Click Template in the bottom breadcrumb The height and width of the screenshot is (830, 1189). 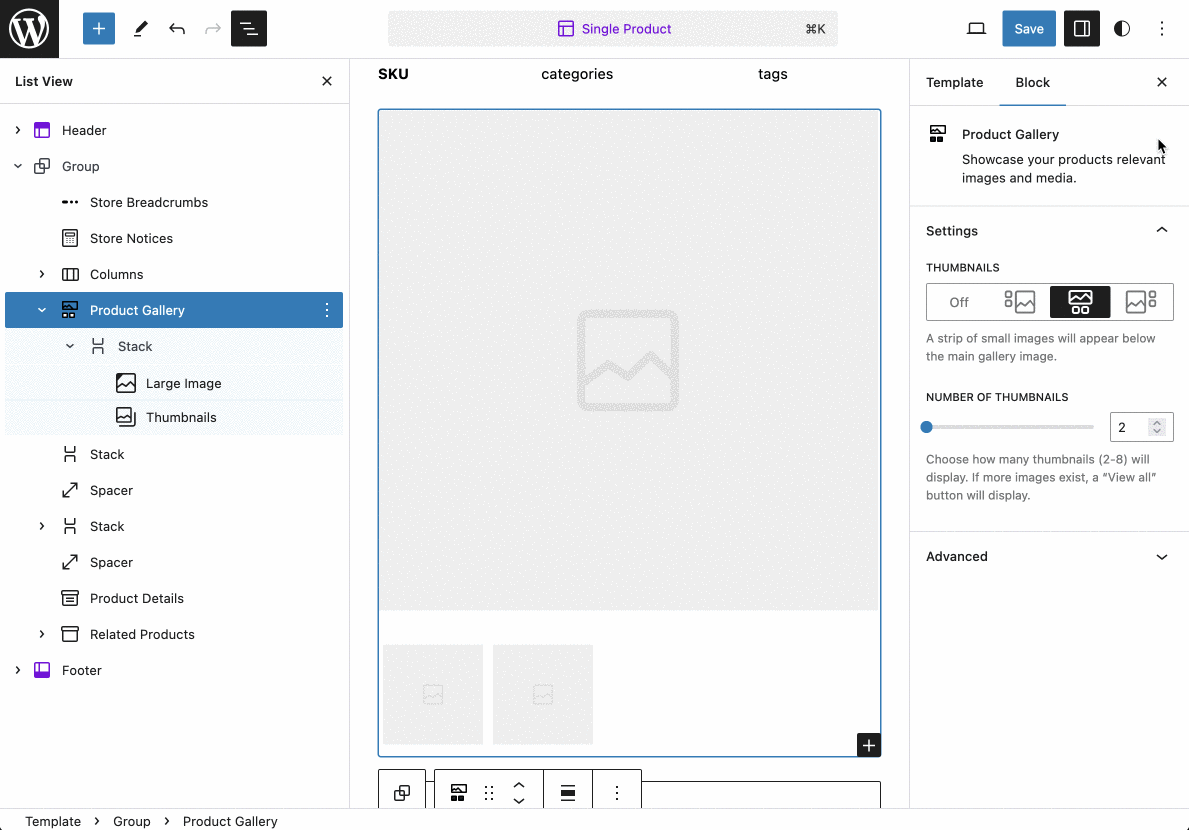[53, 821]
